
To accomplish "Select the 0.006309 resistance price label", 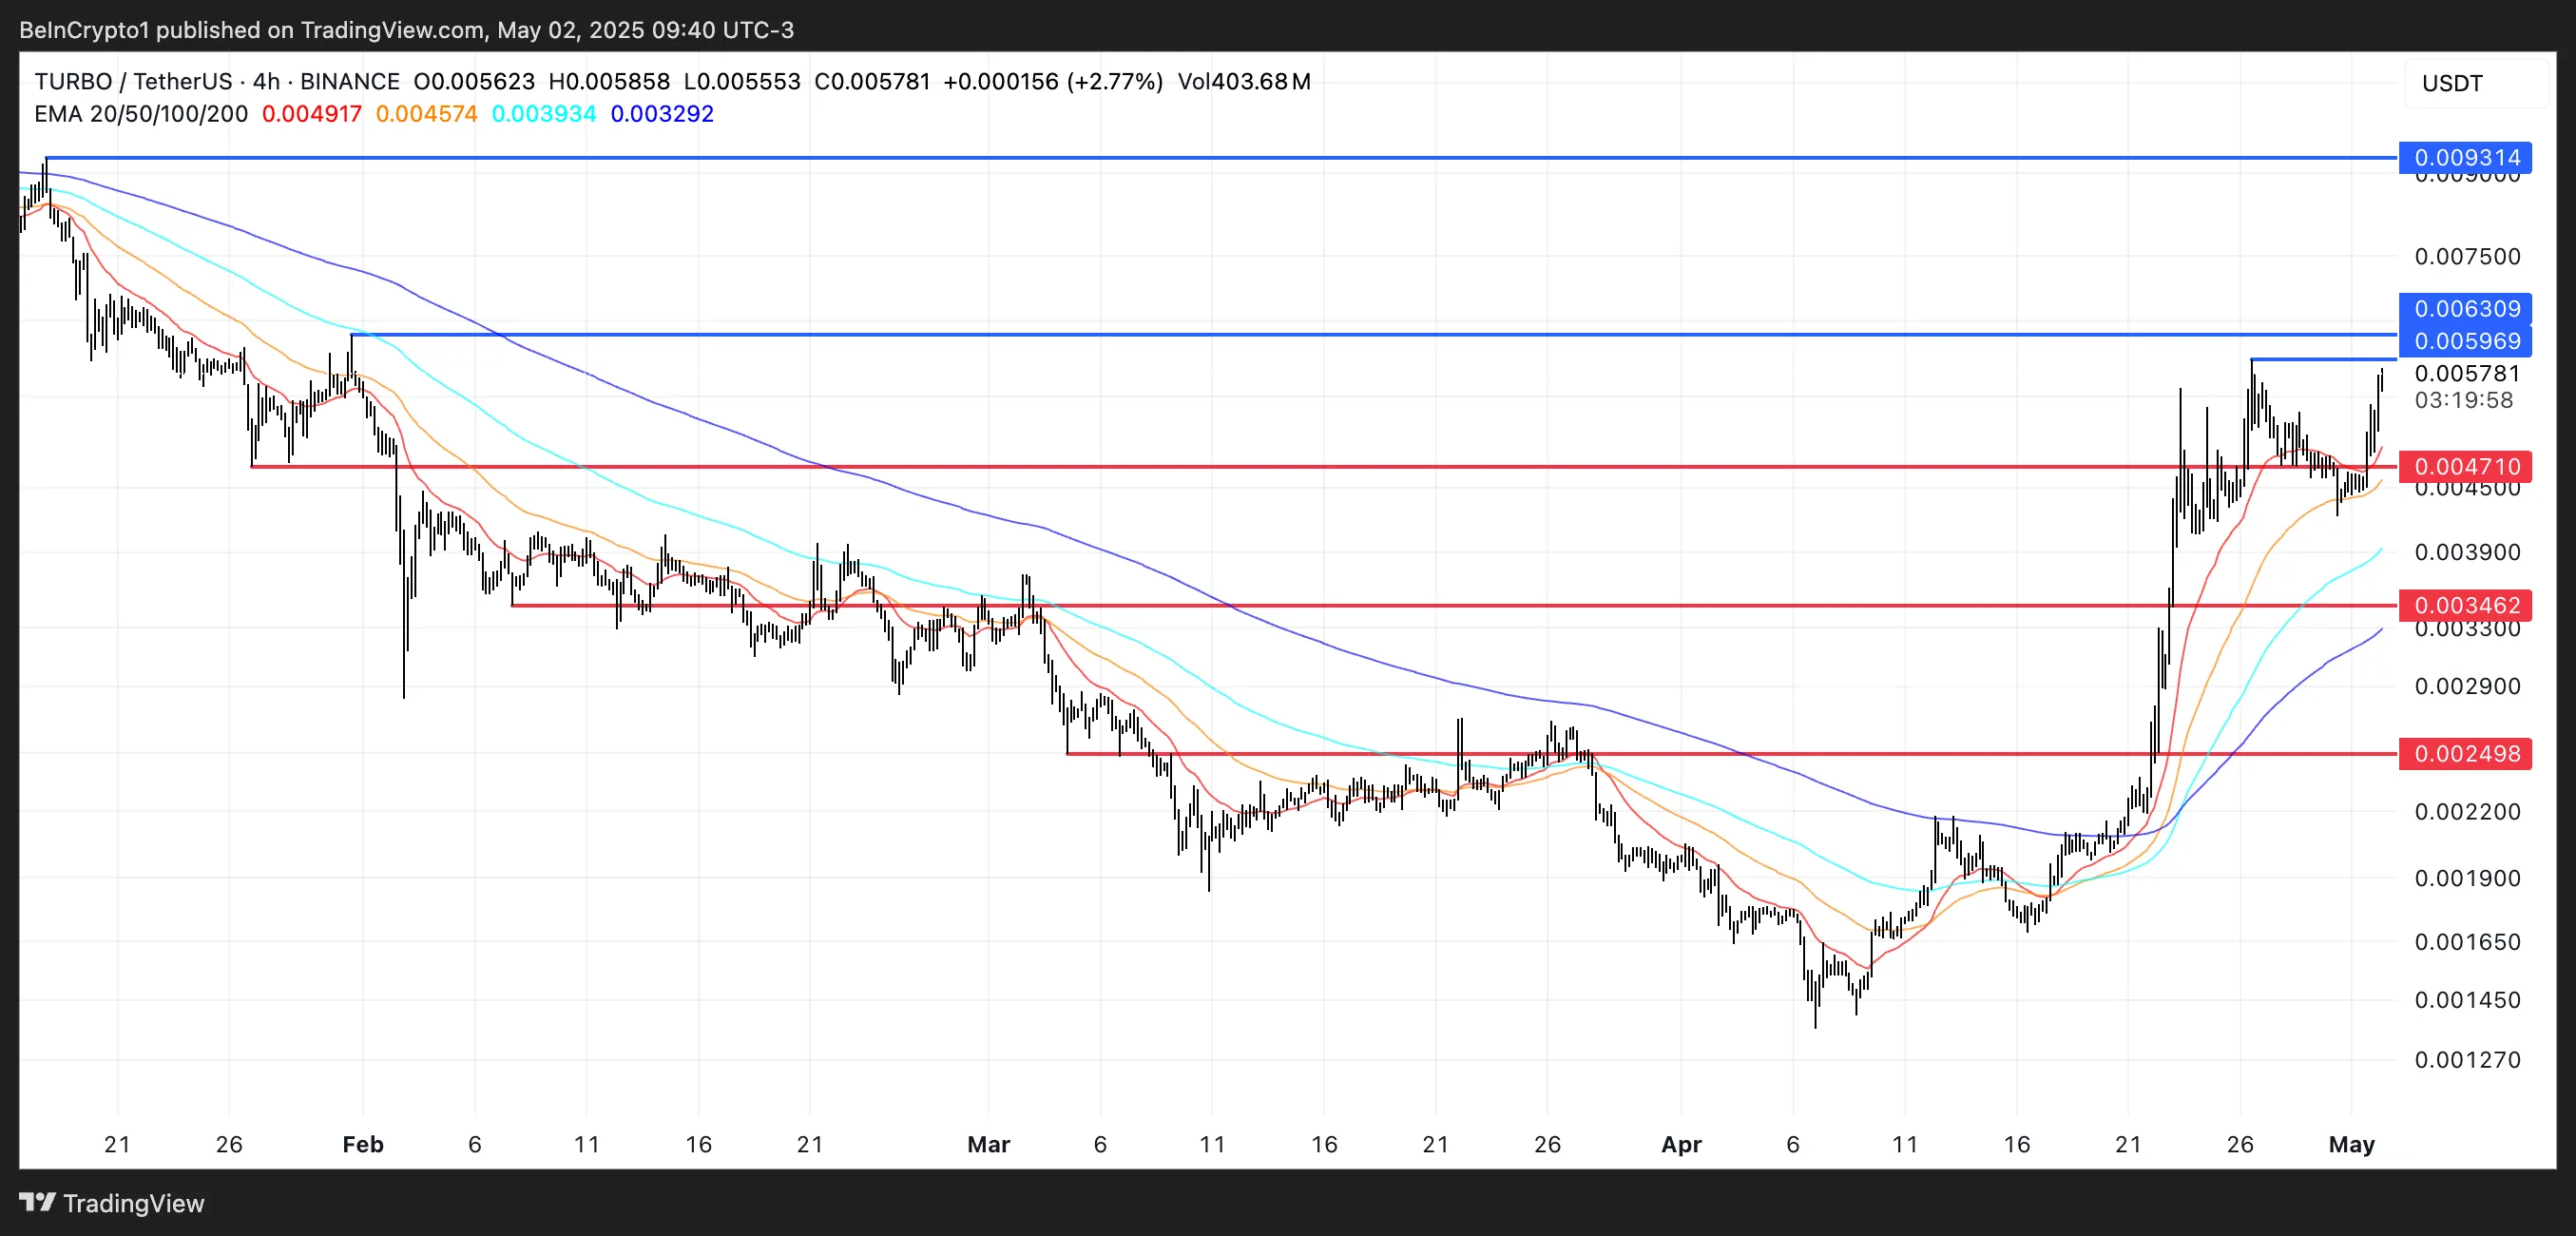I will click(2465, 308).
